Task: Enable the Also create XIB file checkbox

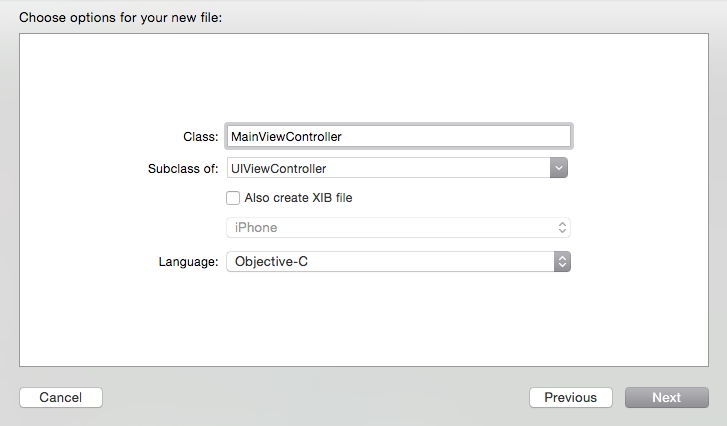Action: click(x=234, y=198)
